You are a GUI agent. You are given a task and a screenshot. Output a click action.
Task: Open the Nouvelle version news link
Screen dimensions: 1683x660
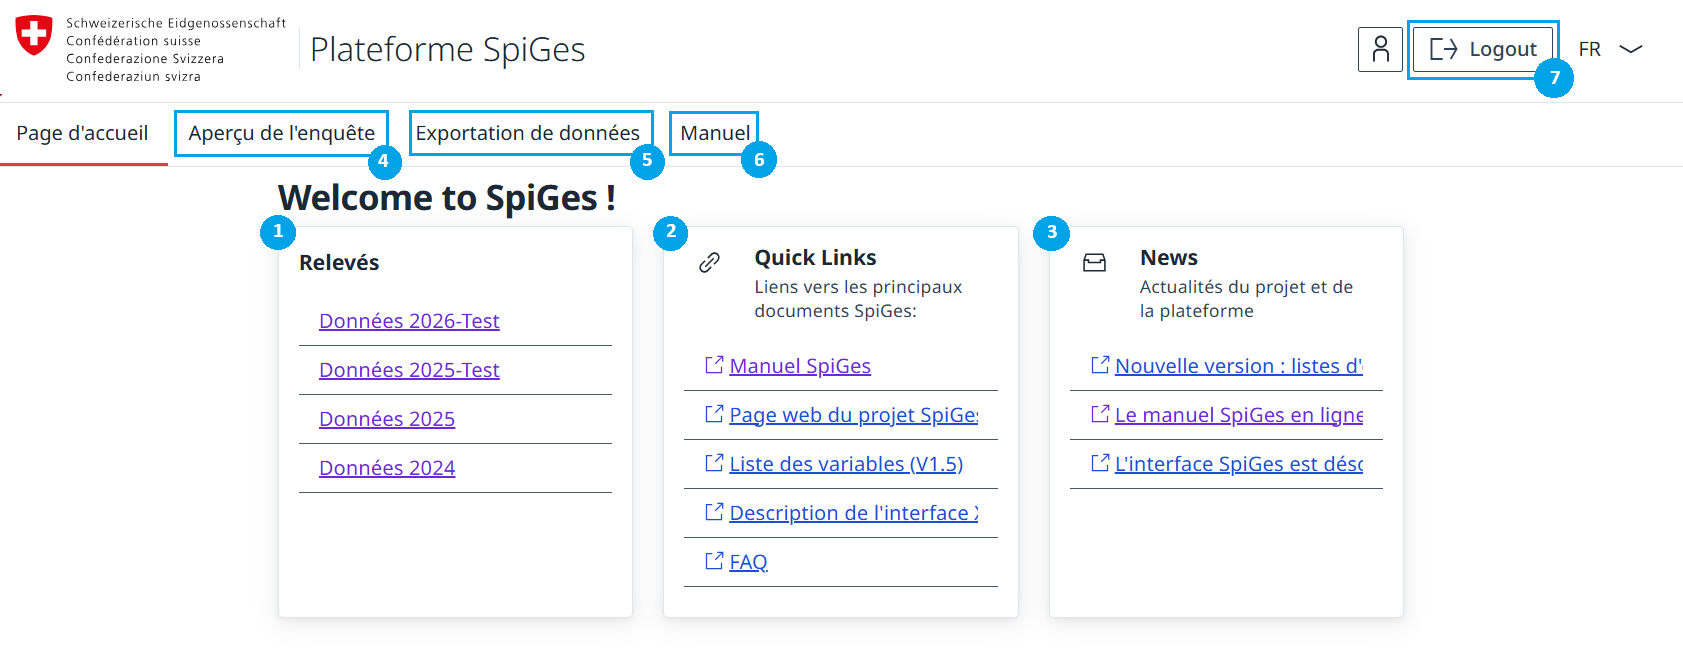1239,366
